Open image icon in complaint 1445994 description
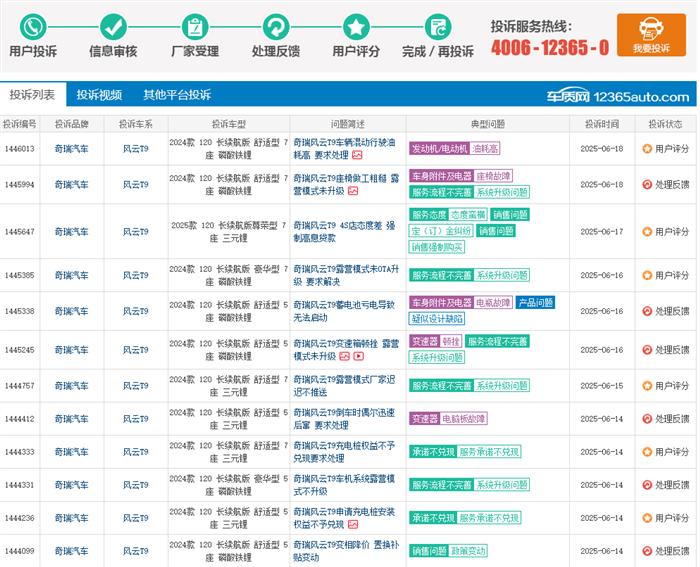Viewport: 700px width, 567px height. click(353, 191)
